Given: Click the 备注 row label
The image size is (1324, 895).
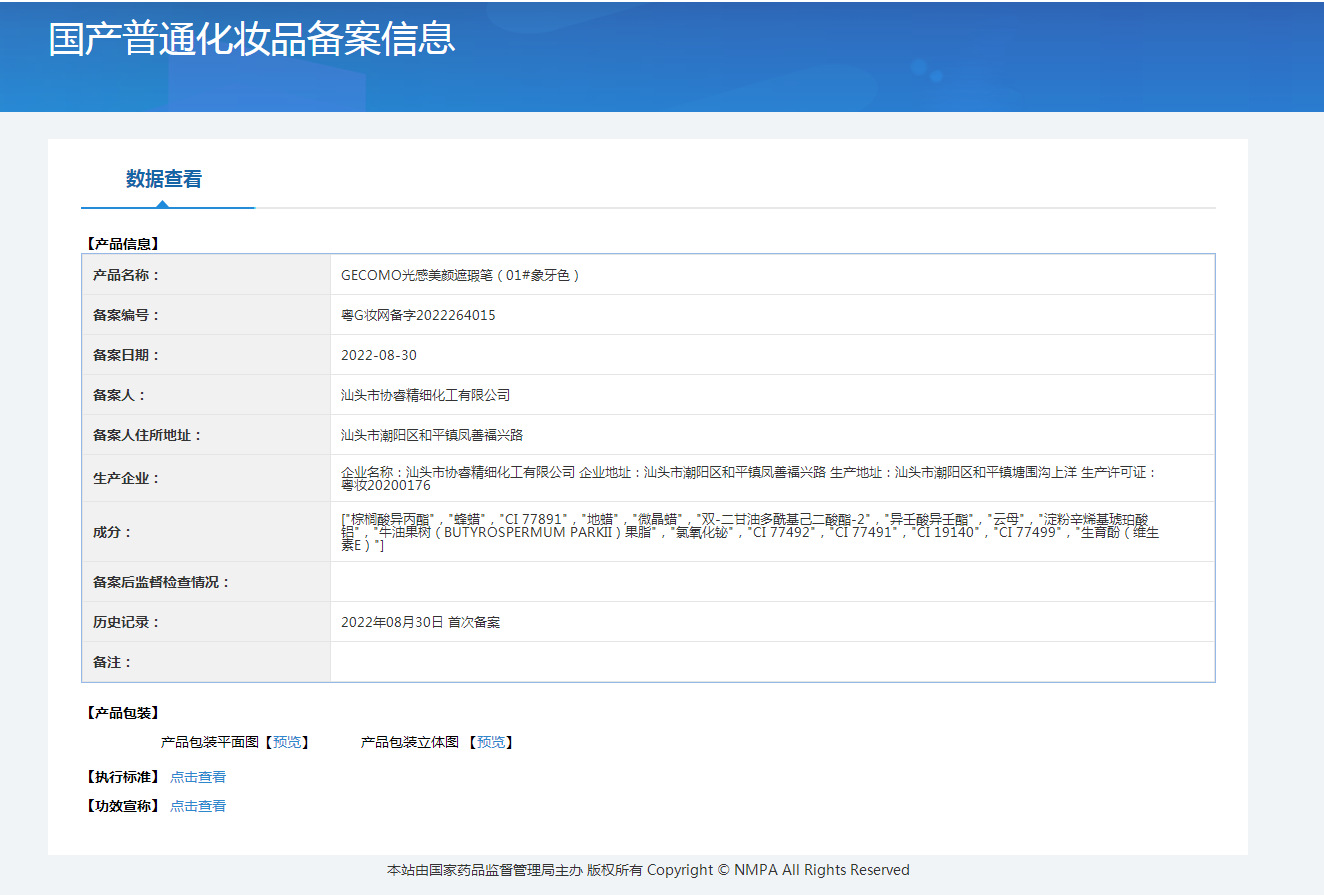Looking at the screenshot, I should tap(112, 662).
